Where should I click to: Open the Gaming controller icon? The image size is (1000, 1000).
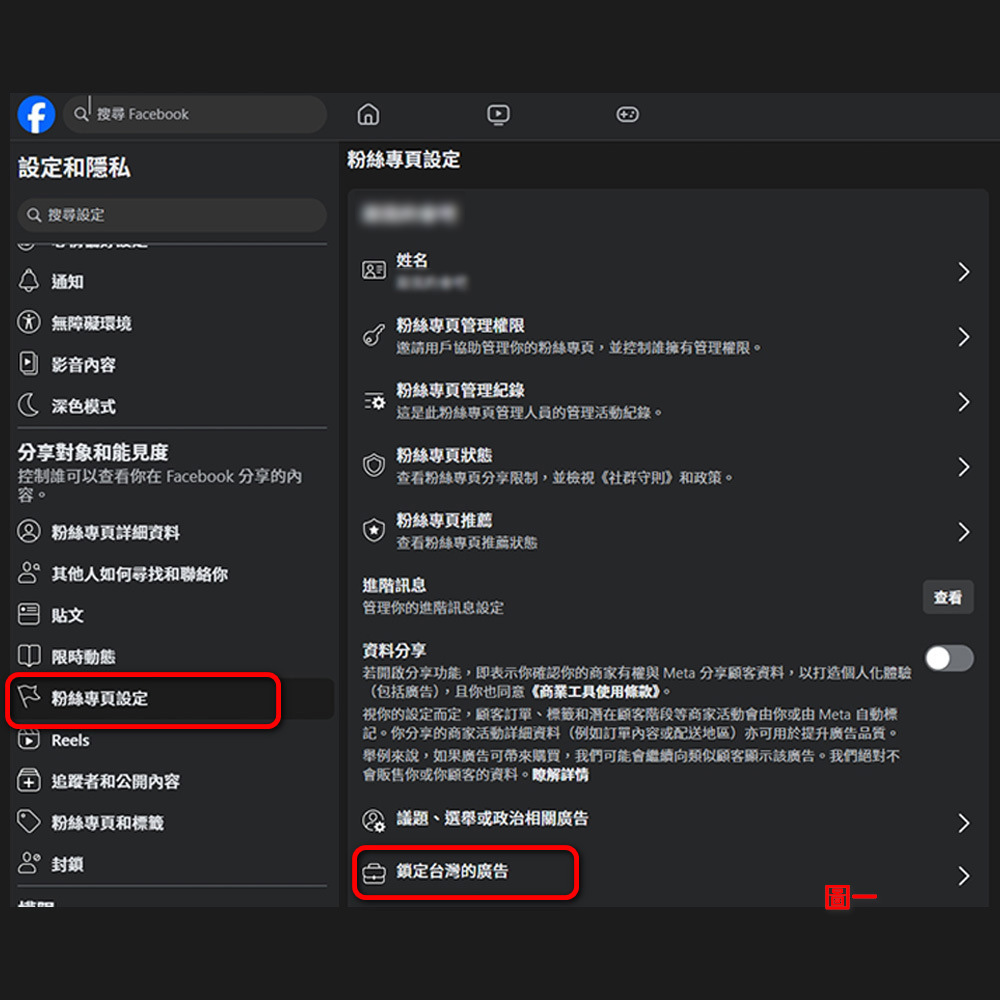(627, 115)
